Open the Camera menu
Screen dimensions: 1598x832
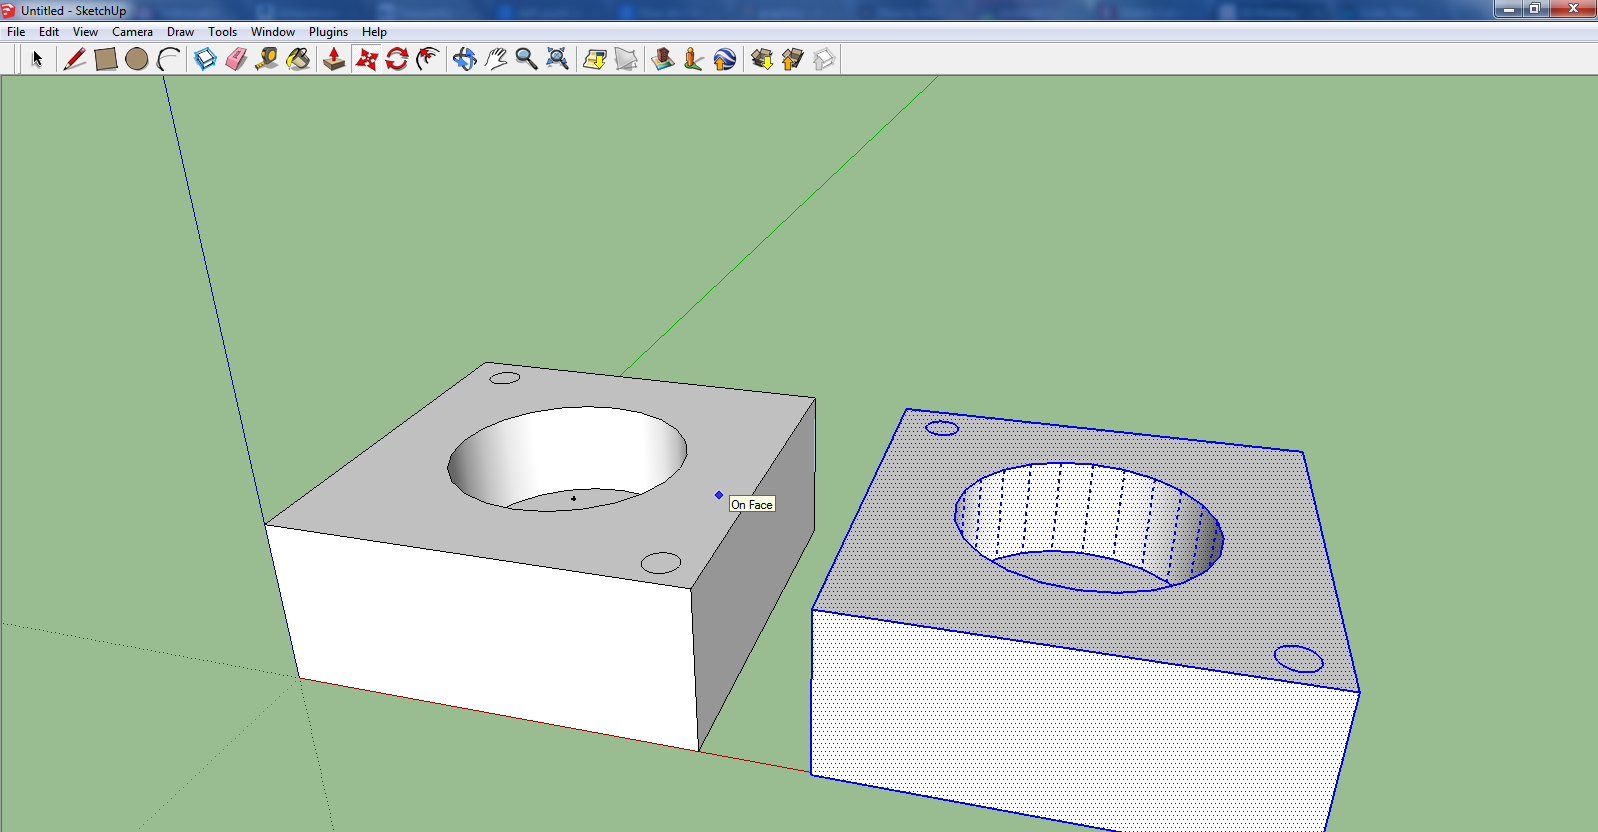[x=132, y=32]
